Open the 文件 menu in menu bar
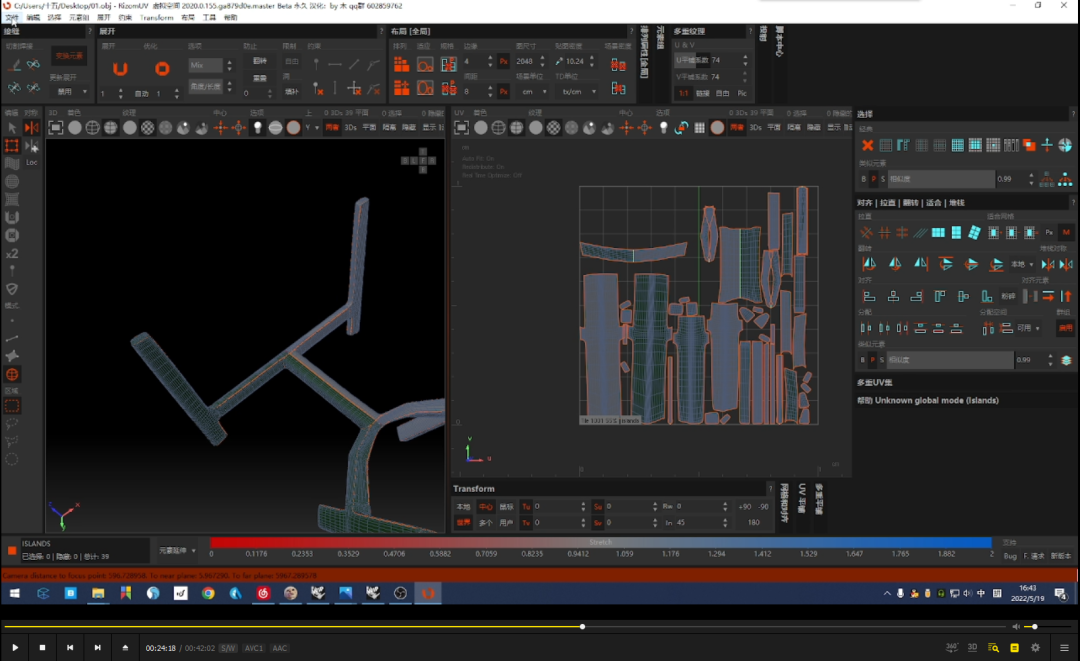 12,17
